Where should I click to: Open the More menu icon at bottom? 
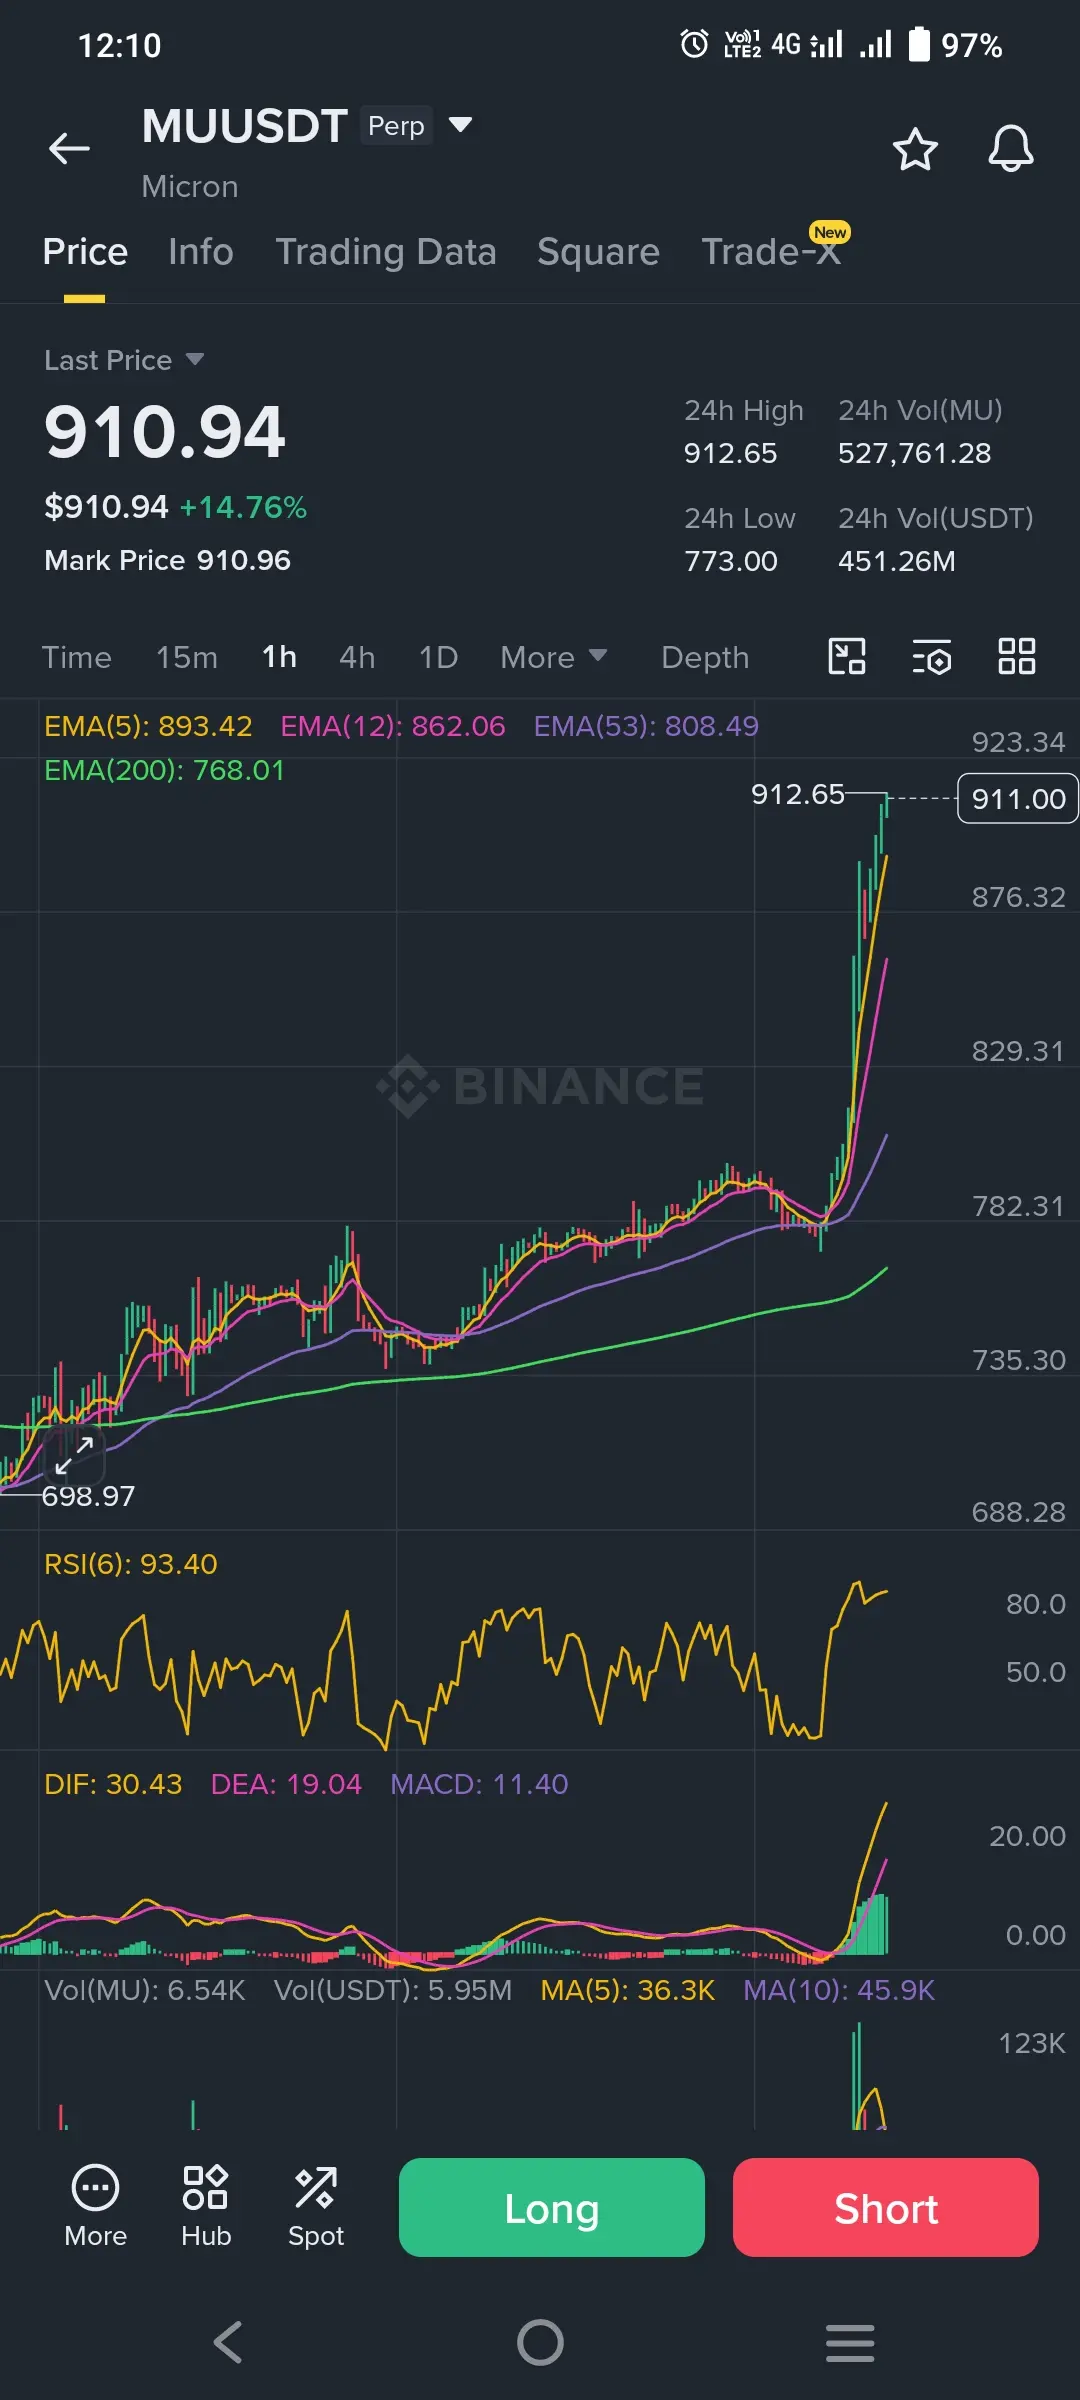coord(96,2207)
